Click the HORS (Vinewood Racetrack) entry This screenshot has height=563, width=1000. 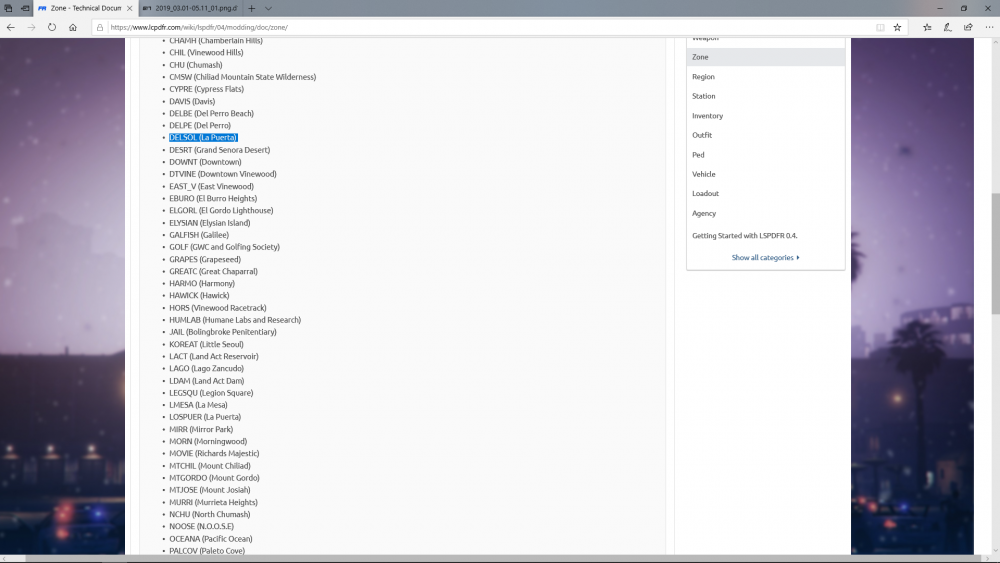point(217,308)
